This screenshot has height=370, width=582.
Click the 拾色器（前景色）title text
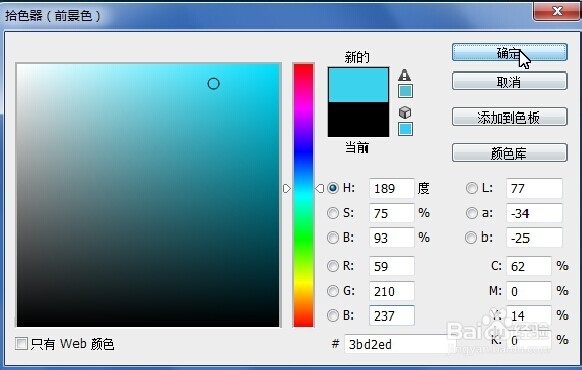[x=53, y=16]
